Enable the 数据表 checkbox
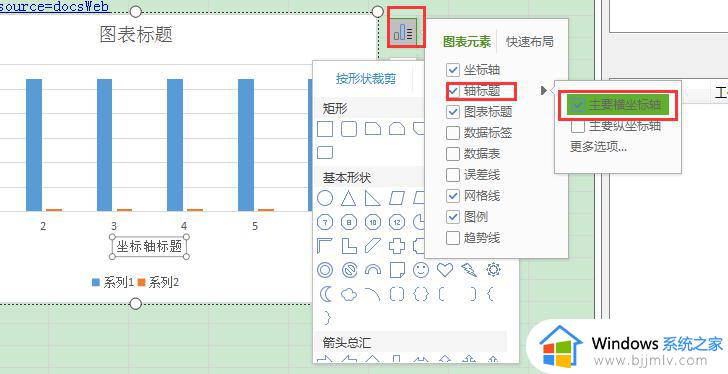728x374 pixels. [x=453, y=154]
